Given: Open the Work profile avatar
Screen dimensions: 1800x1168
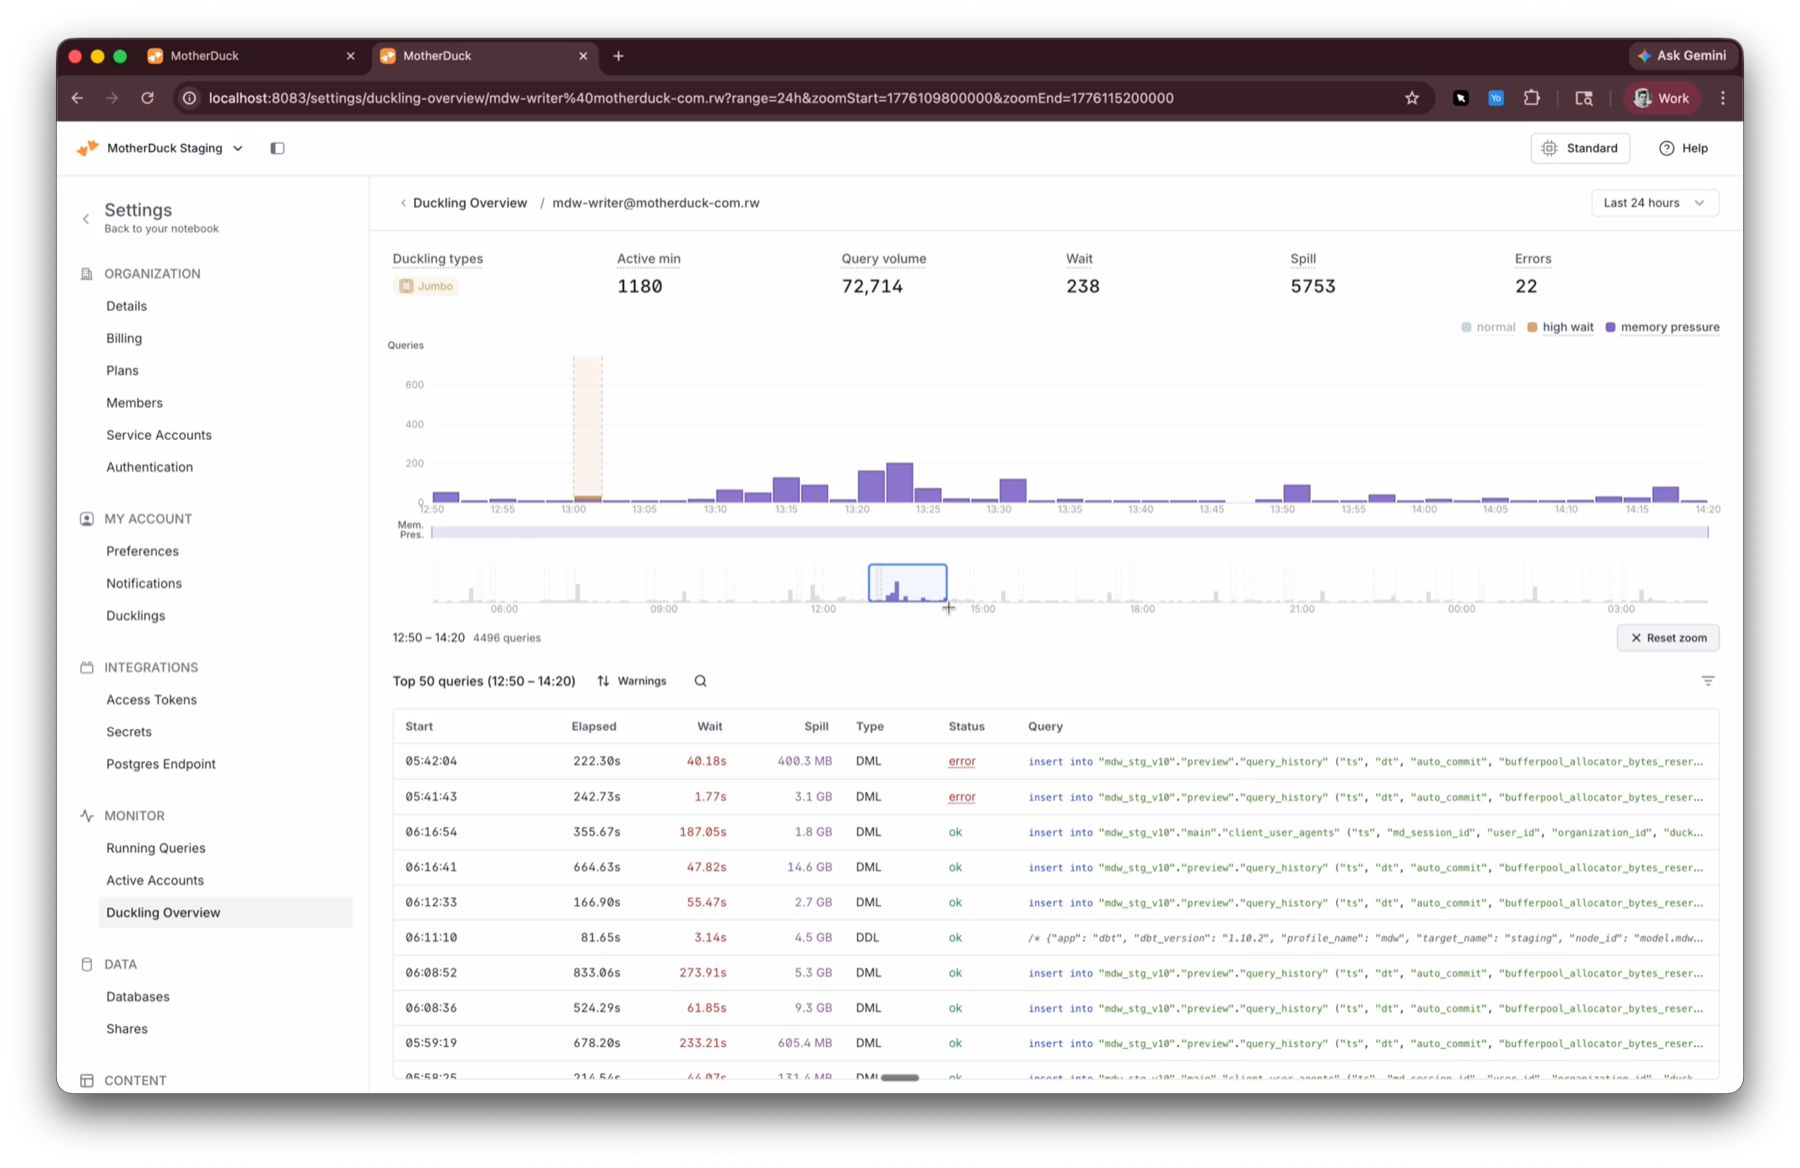Looking at the screenshot, I should point(1642,98).
